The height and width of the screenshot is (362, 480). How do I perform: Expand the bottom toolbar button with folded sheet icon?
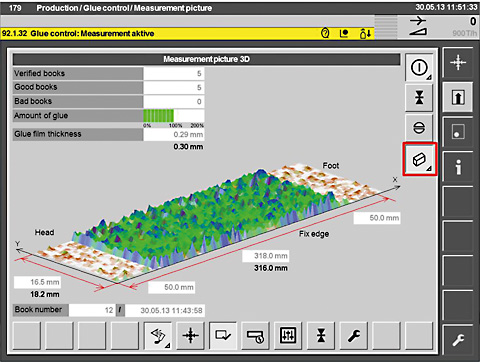click(158, 336)
